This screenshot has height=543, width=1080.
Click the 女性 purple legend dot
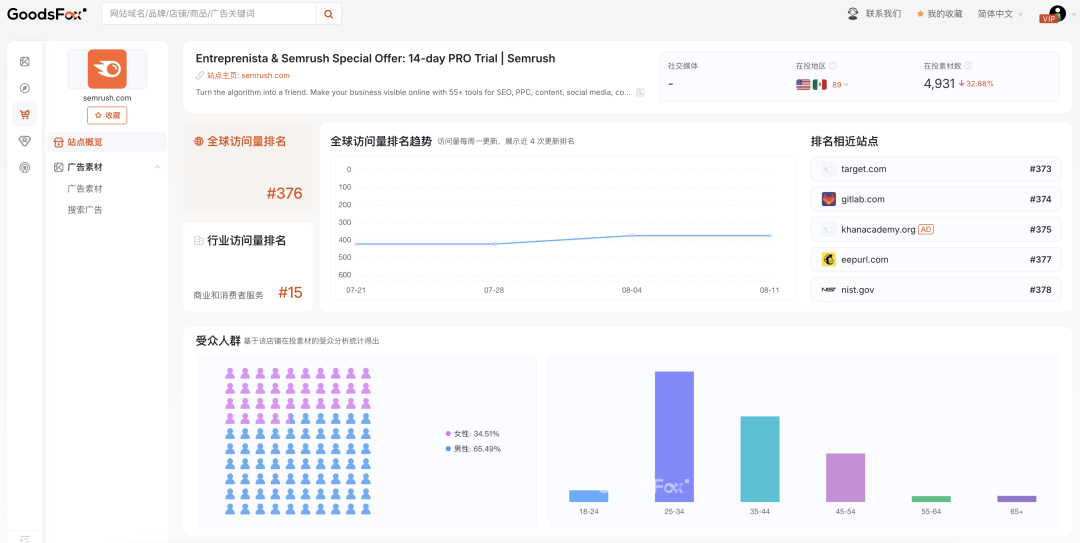pyautogui.click(x=448, y=434)
